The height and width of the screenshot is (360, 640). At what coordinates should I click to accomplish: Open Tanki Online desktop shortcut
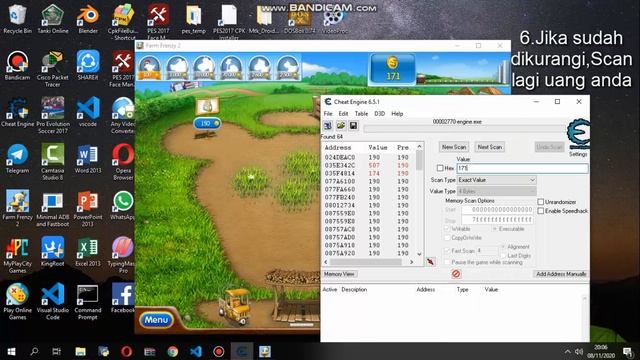tap(53, 18)
